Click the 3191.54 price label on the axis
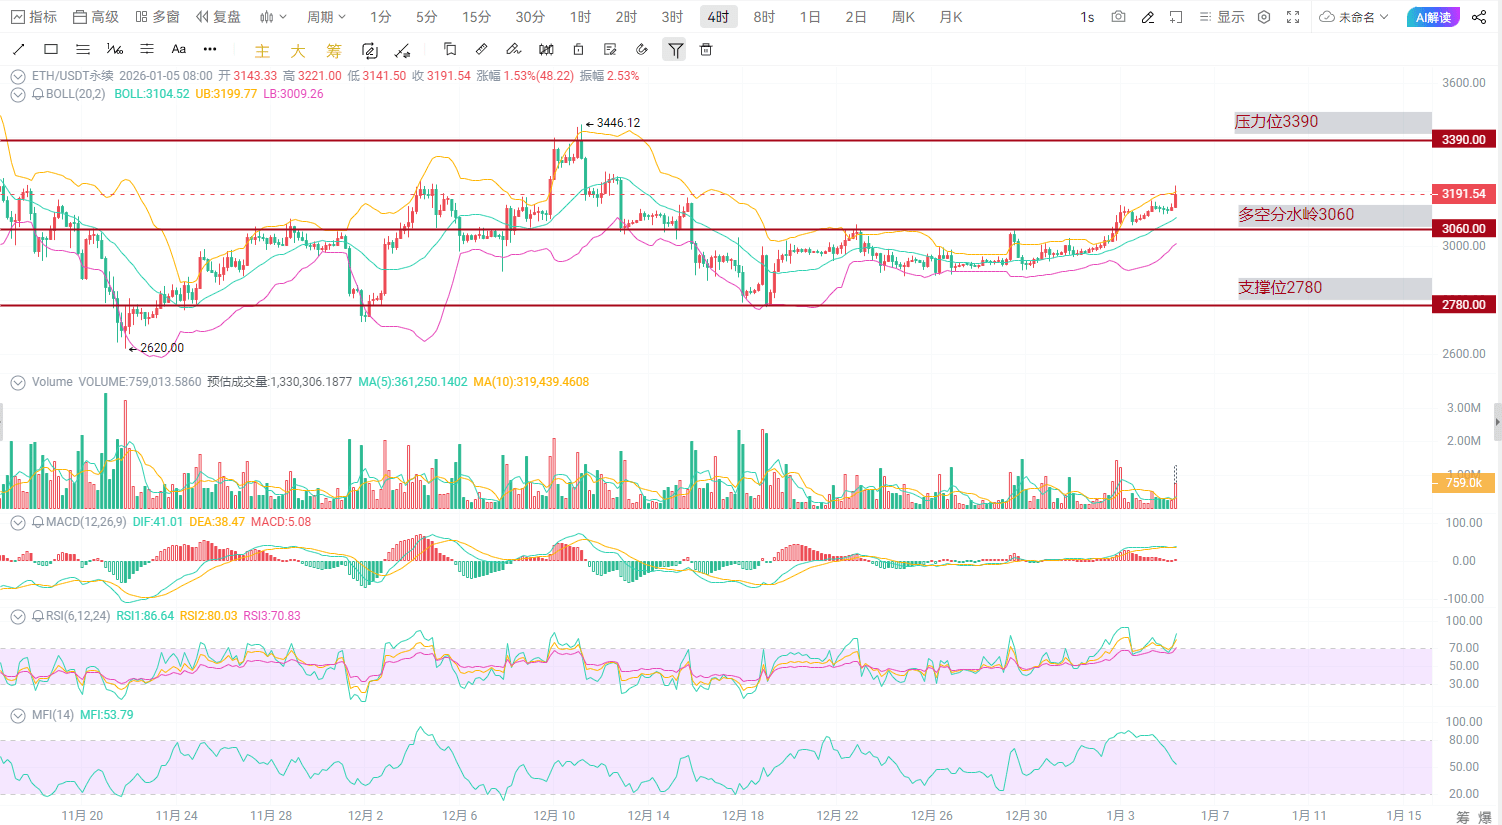 pos(1462,194)
